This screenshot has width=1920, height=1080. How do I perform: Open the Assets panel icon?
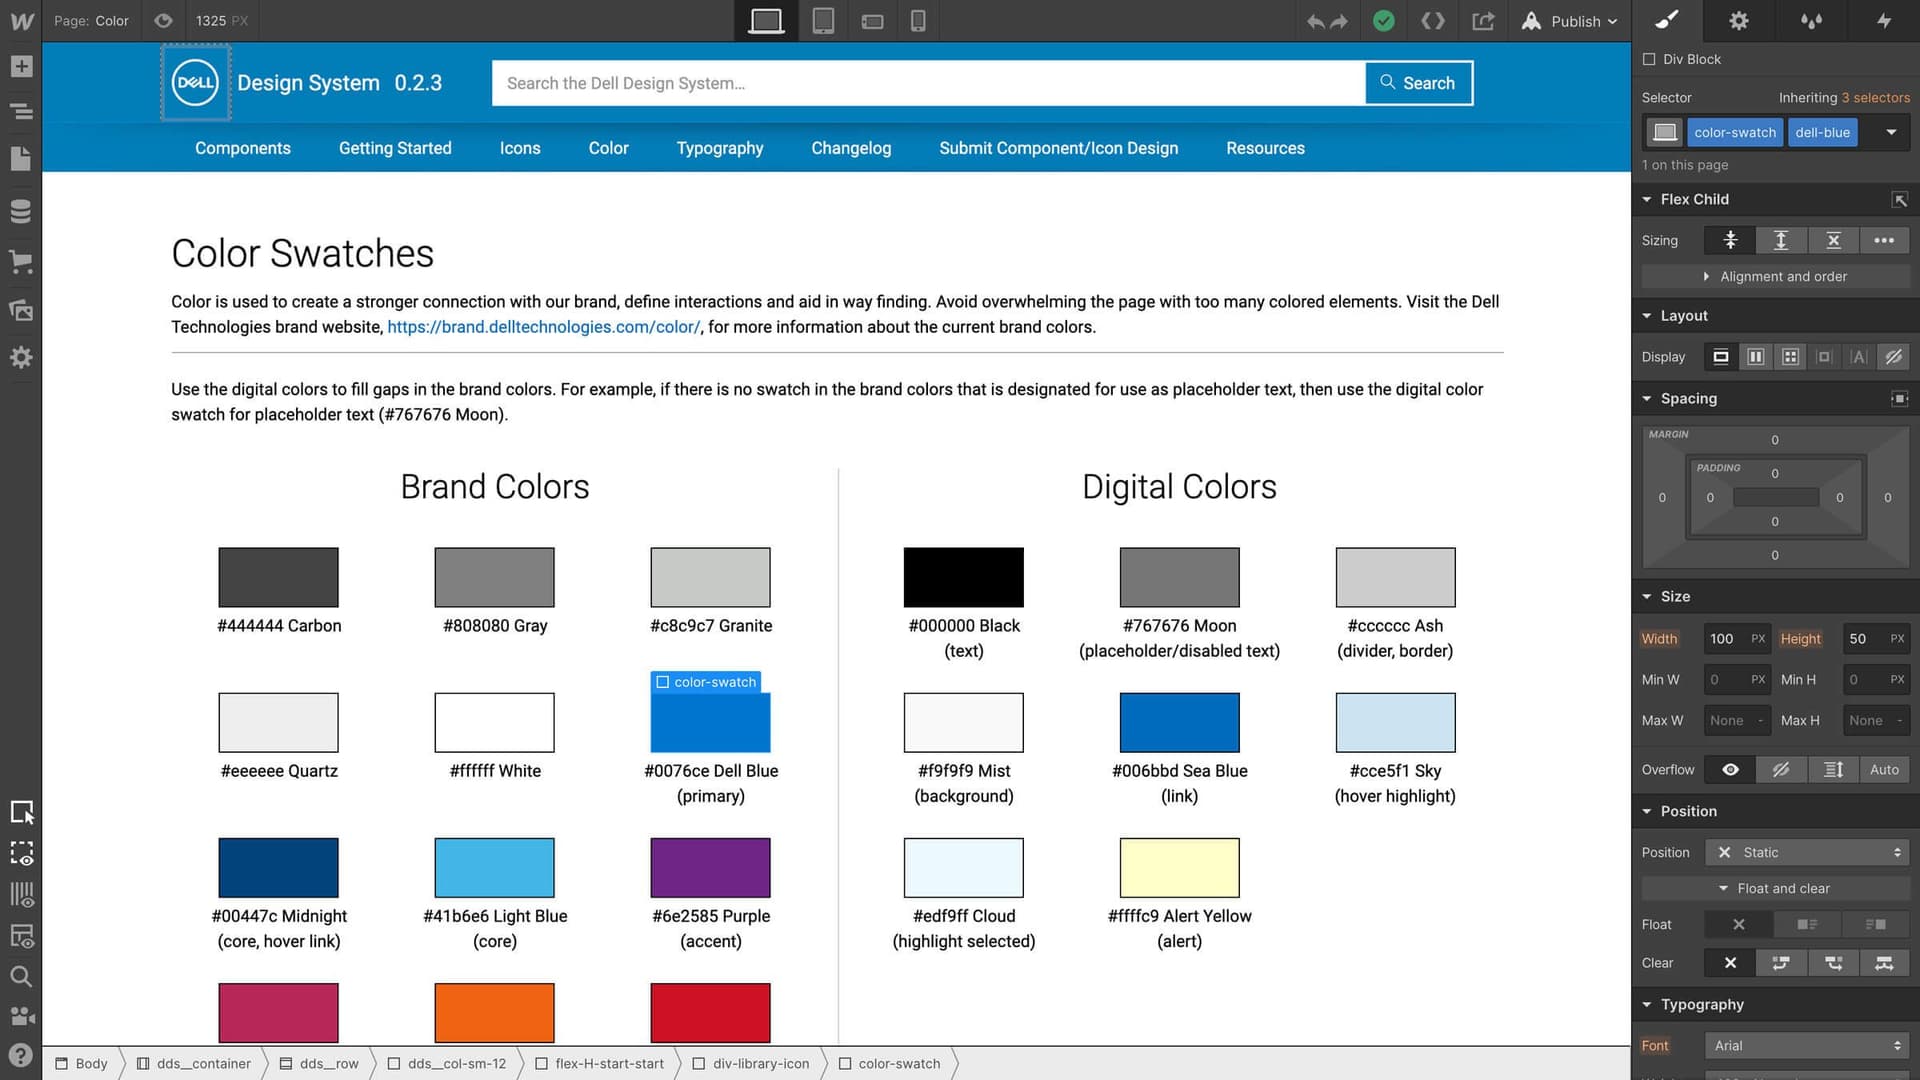21,310
